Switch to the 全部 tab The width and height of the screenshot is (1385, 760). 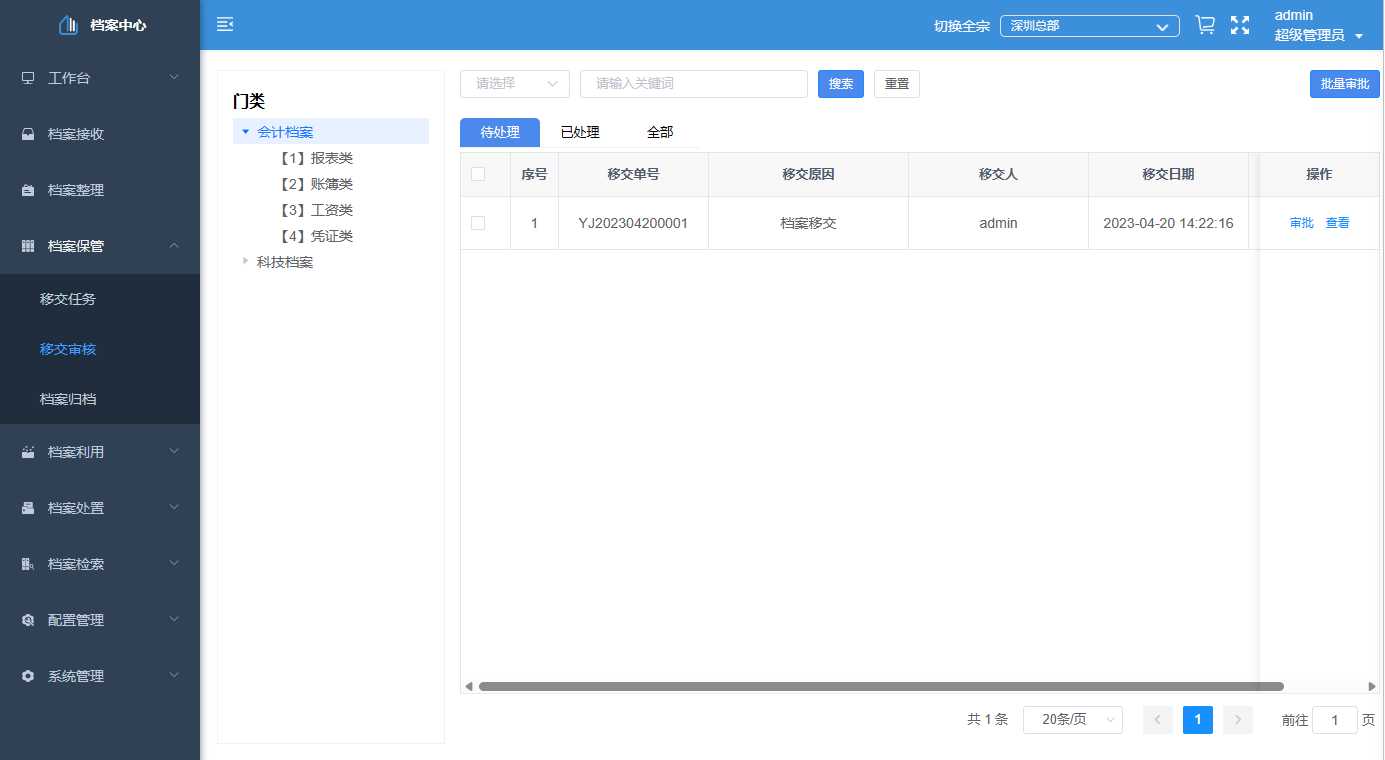[660, 131]
